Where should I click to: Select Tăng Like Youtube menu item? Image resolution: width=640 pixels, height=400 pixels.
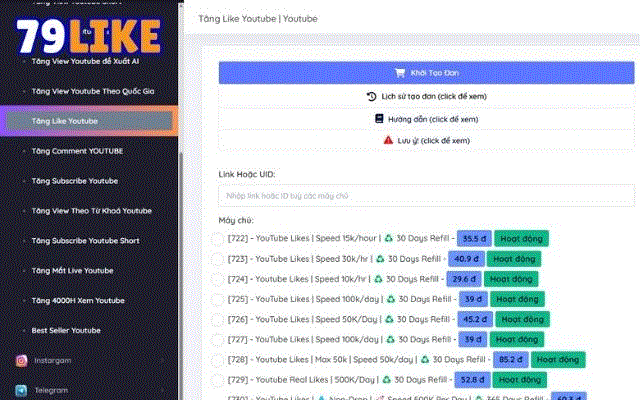tap(89, 121)
